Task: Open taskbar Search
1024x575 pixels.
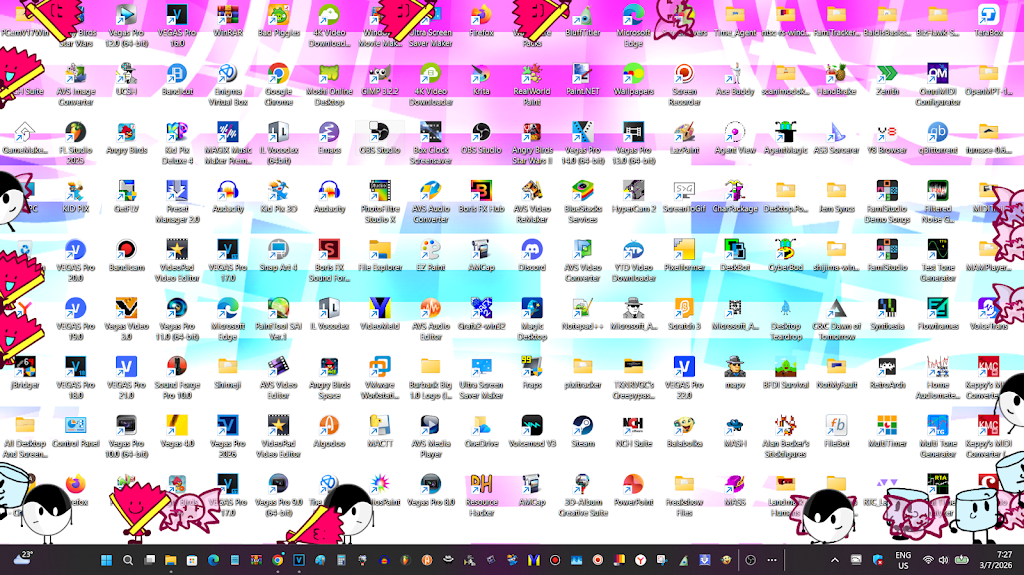Action: tap(128, 560)
